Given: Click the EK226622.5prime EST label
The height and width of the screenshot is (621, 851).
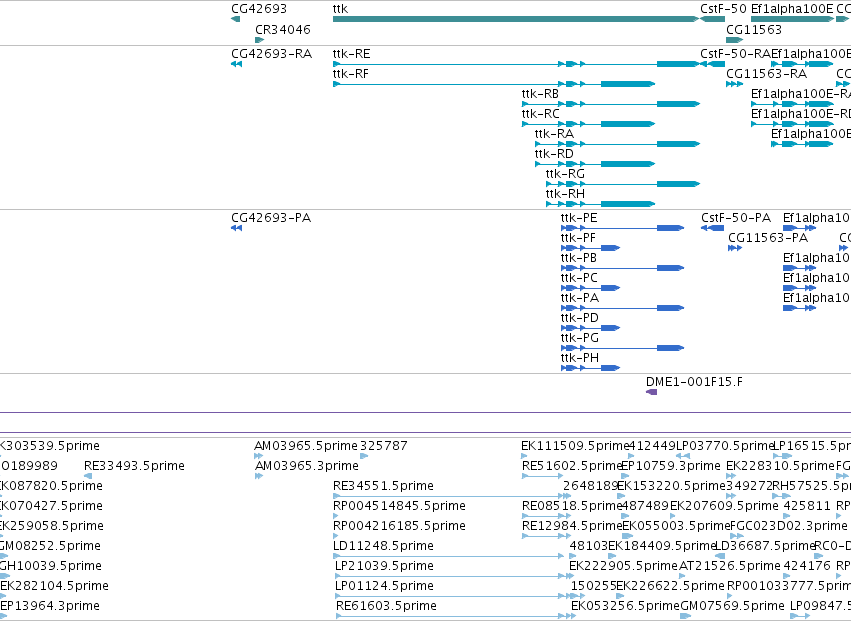Looking at the screenshot, I should (x=671, y=586).
